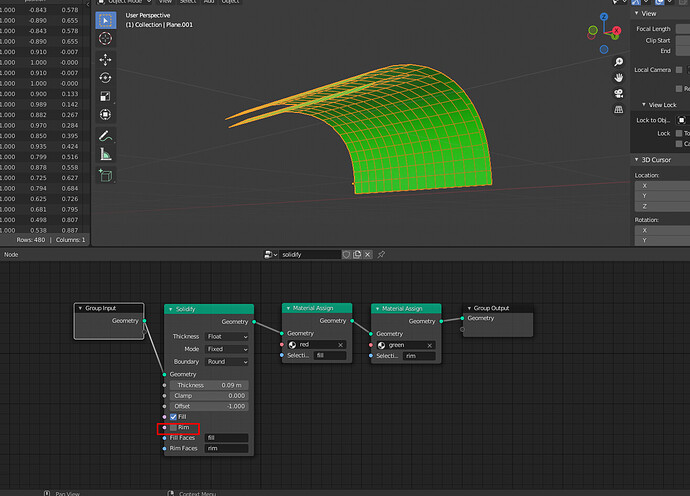
Task: Open the node tree browse dropdown
Action: tap(270, 254)
